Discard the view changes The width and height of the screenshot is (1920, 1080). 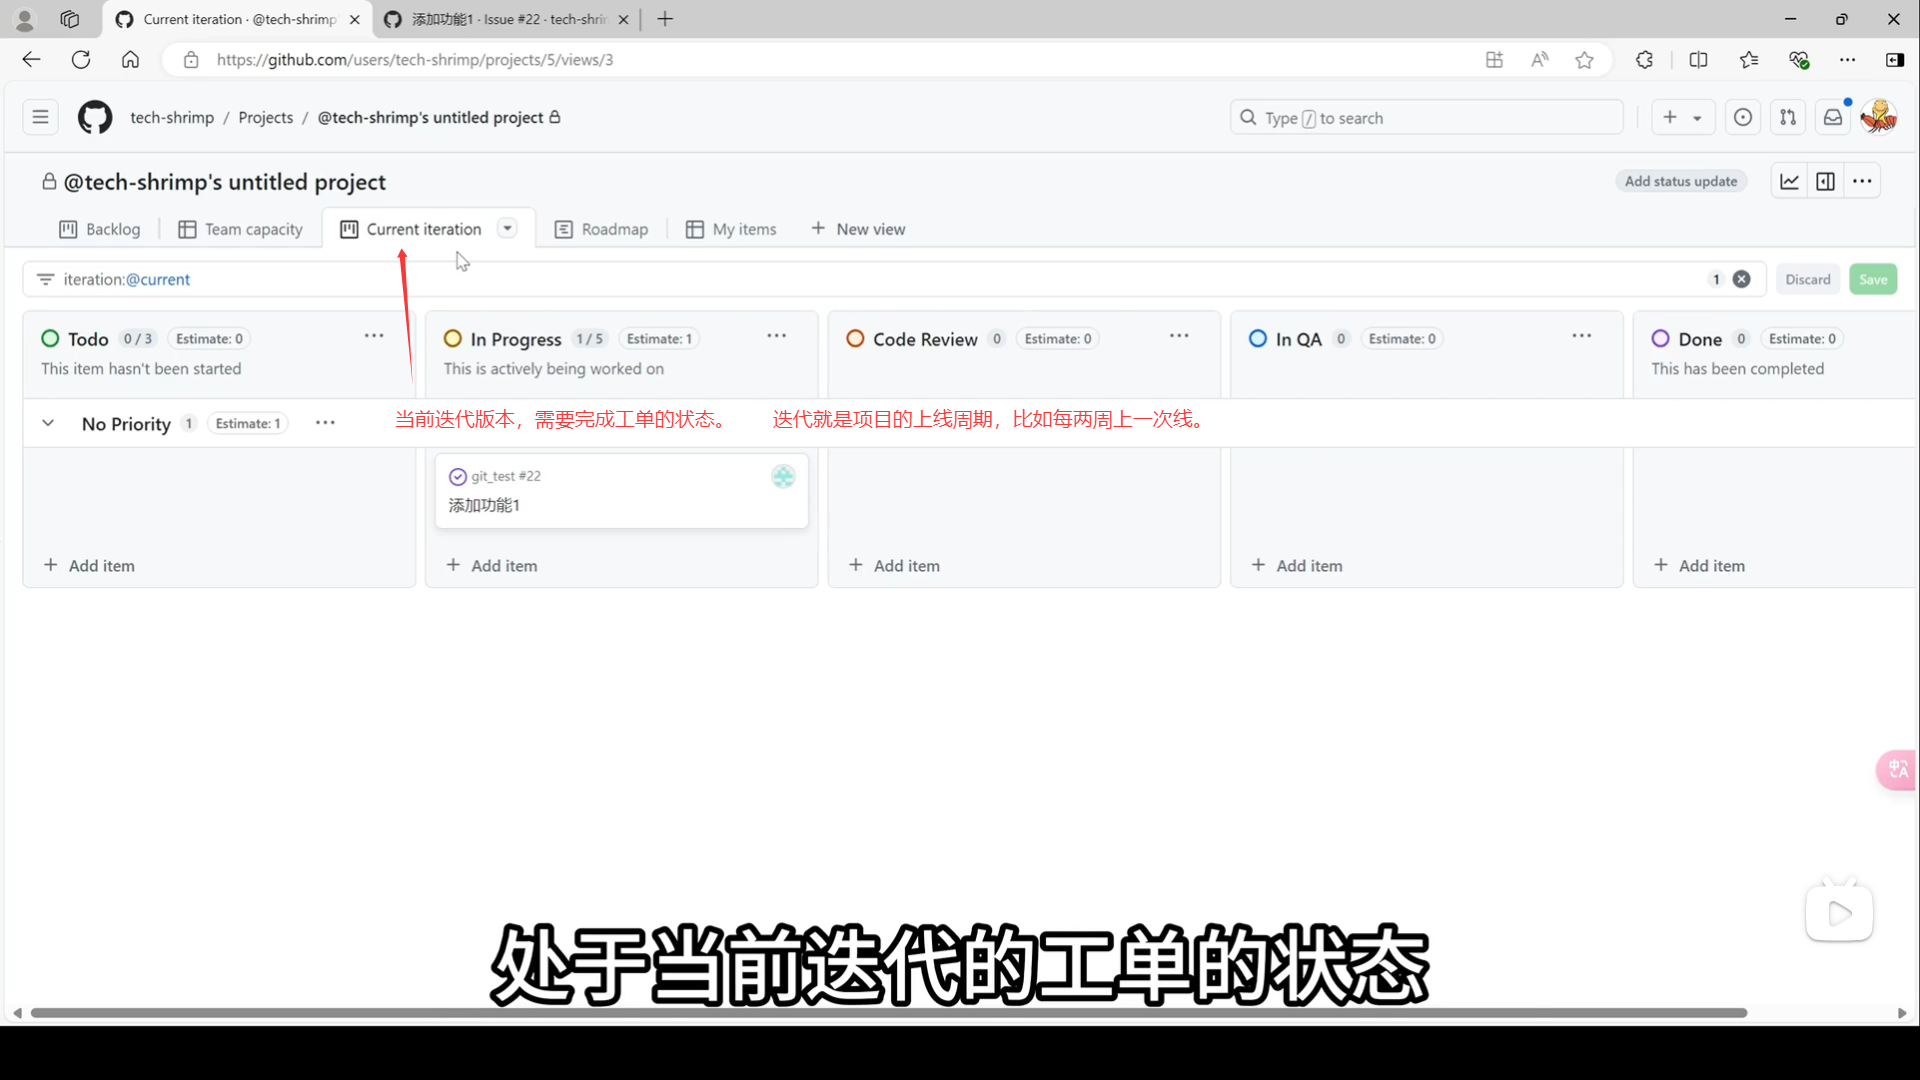click(1807, 279)
